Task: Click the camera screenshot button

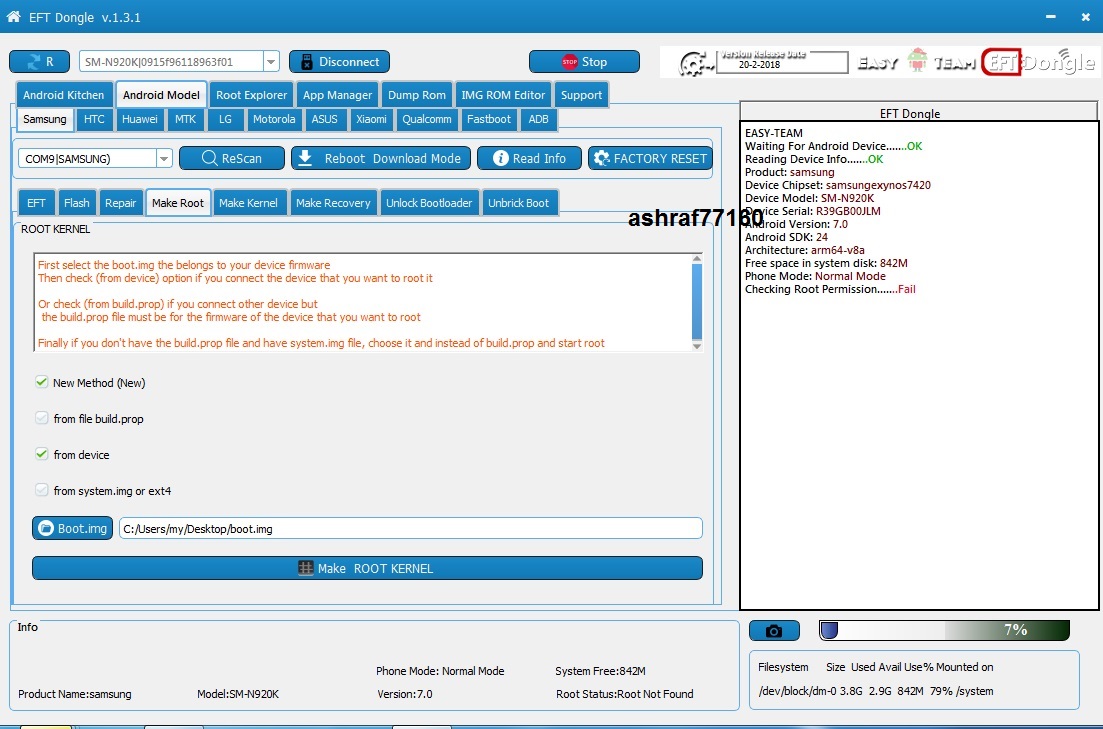Action: (774, 630)
